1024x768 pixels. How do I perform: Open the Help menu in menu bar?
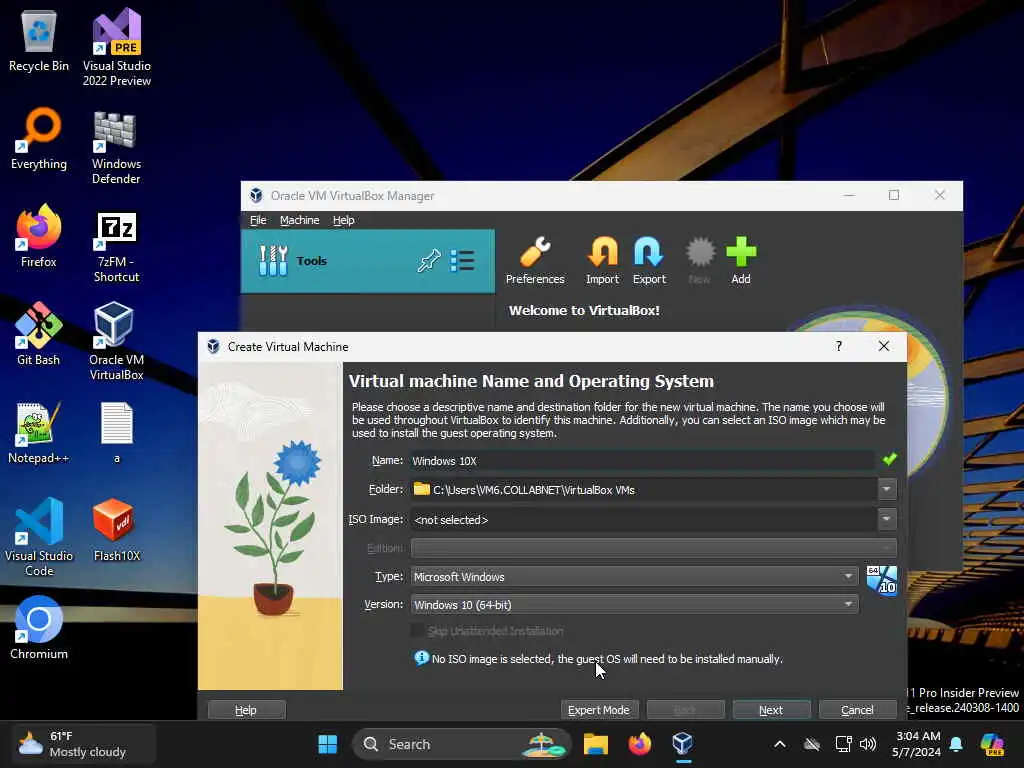click(x=344, y=220)
